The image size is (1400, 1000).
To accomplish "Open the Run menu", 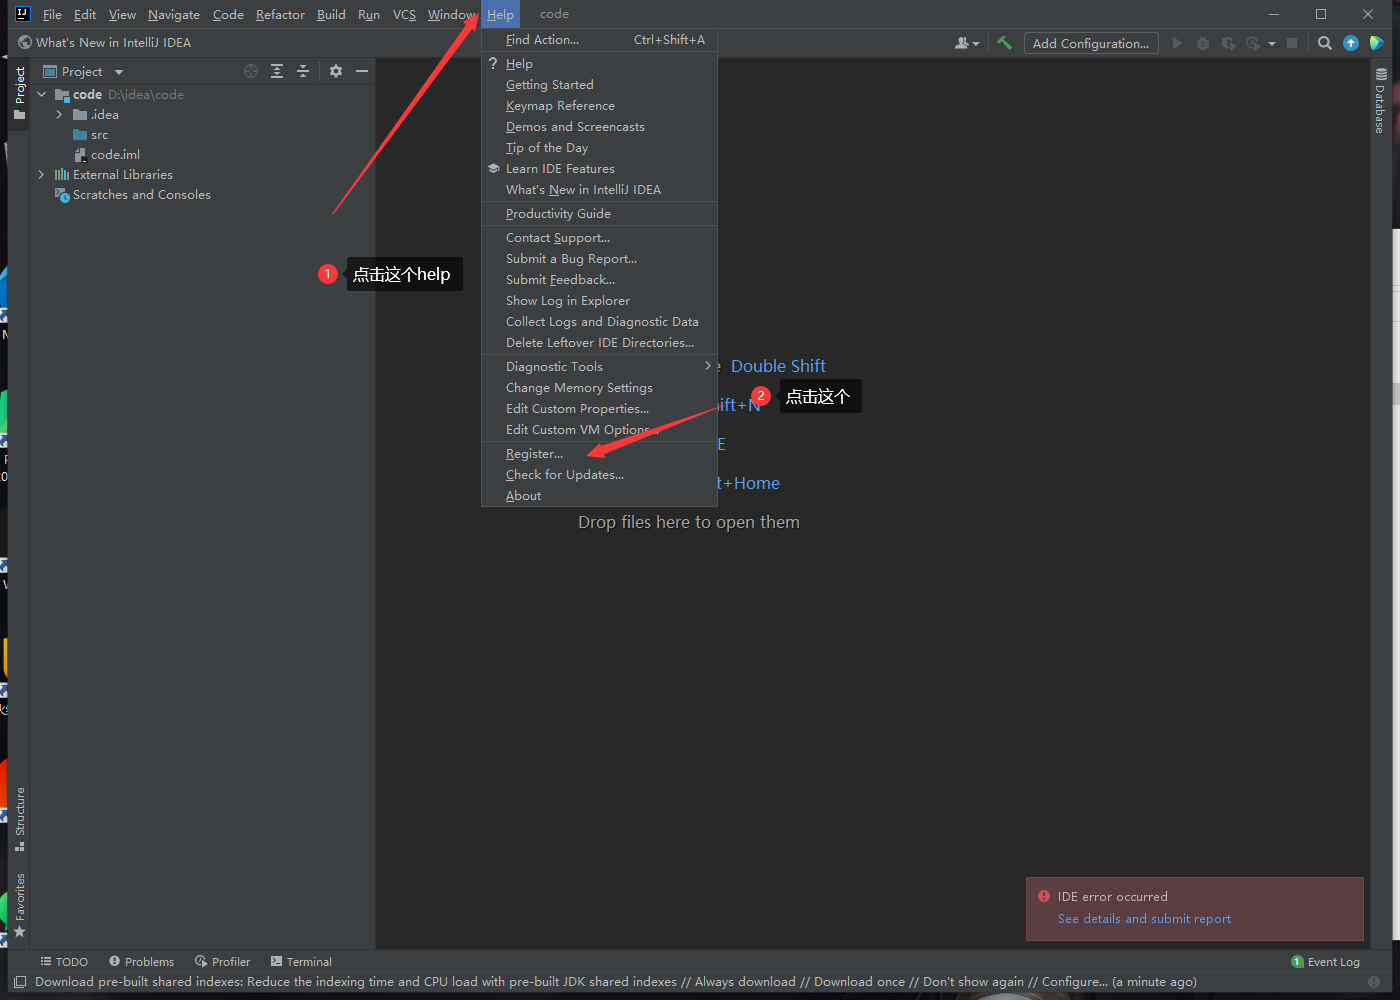I will (369, 15).
